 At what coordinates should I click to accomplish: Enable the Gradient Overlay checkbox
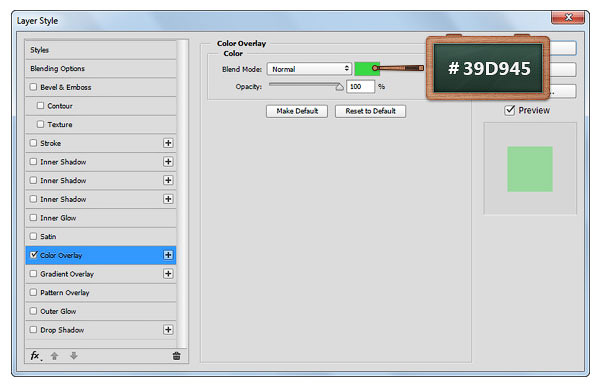point(33,273)
